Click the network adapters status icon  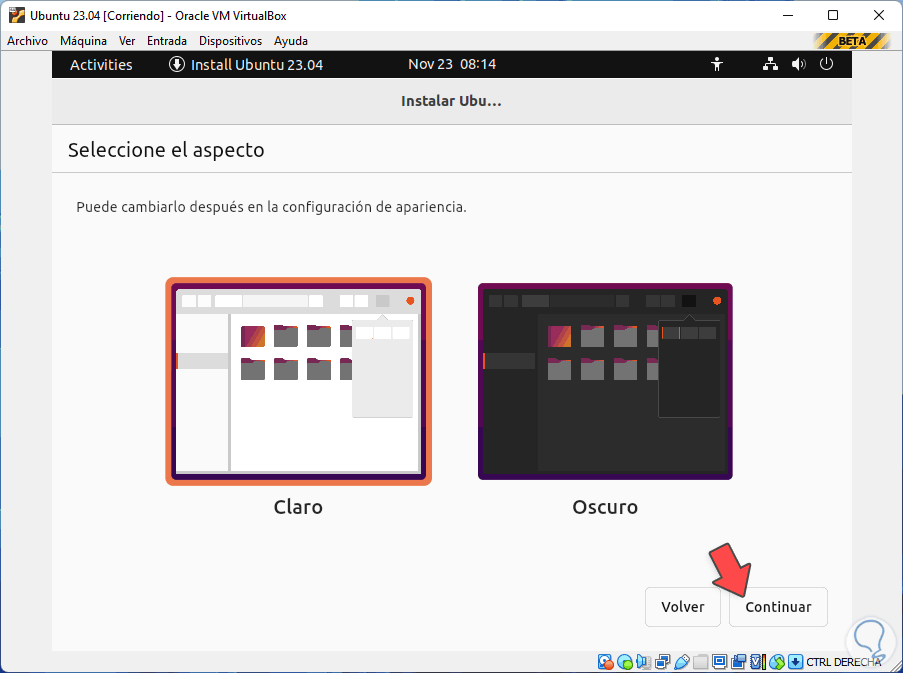663,662
